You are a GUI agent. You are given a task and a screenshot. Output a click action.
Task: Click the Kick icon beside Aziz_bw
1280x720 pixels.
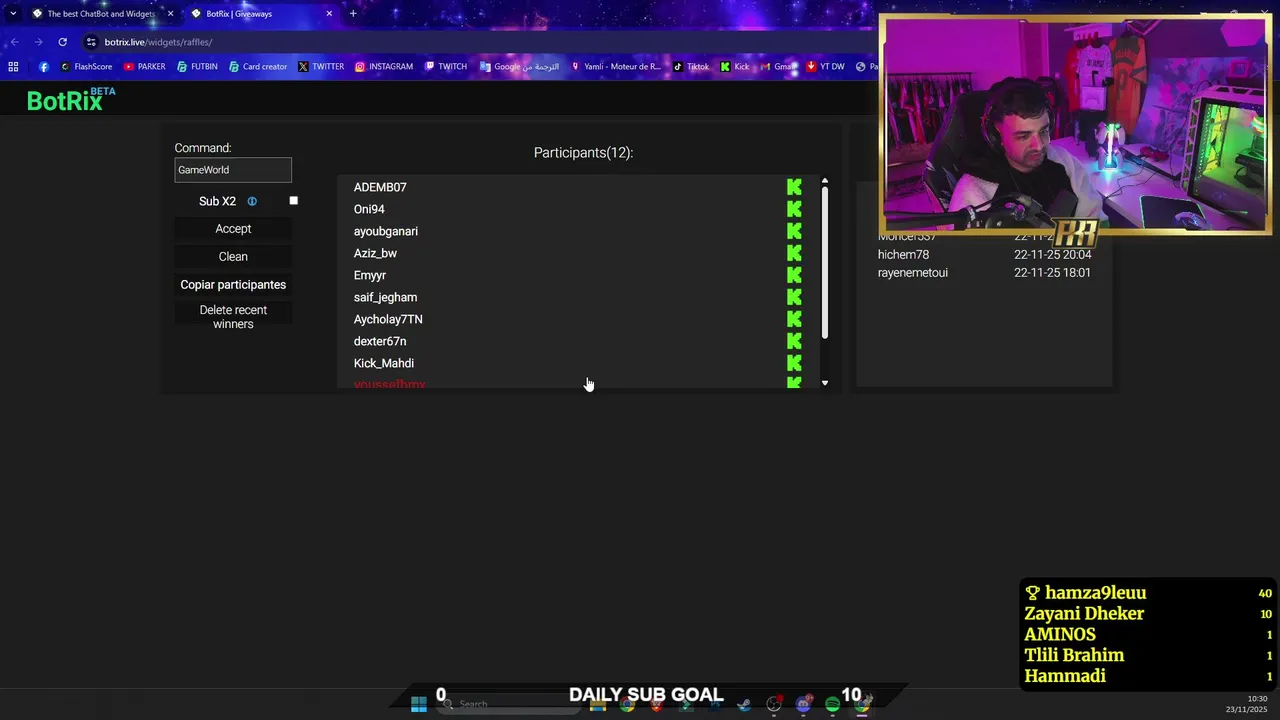tap(794, 253)
